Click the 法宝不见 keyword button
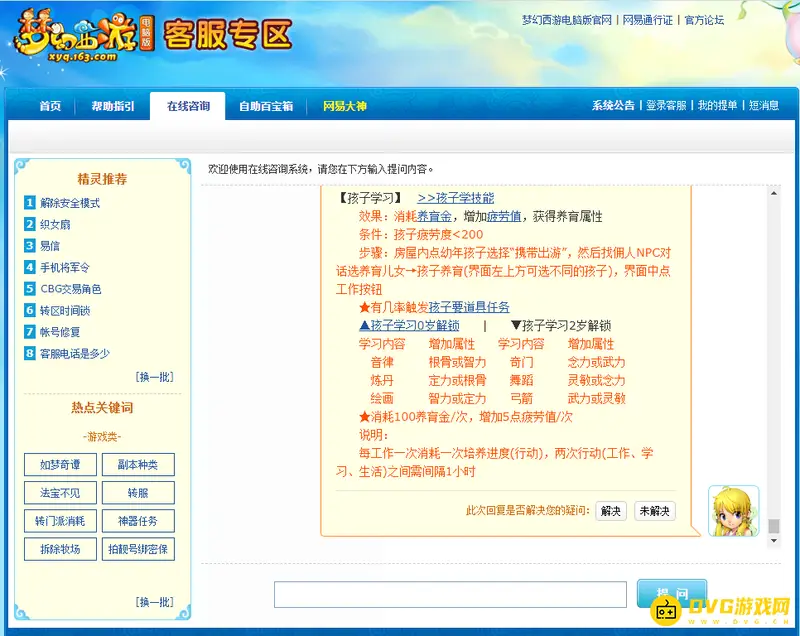Image resolution: width=800 pixels, height=636 pixels. [60, 493]
